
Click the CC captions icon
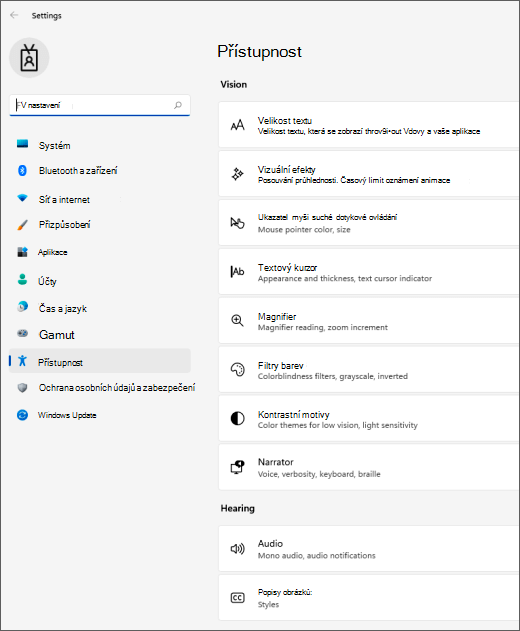237,598
